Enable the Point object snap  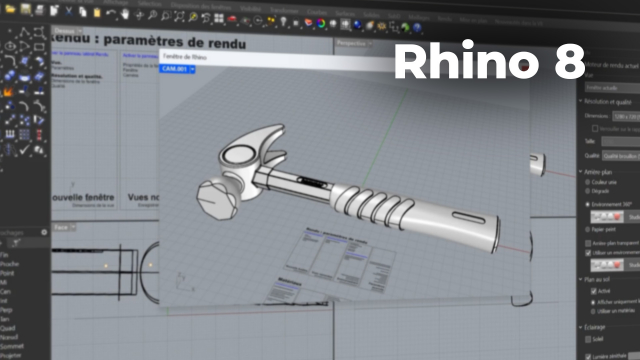coord(7,273)
